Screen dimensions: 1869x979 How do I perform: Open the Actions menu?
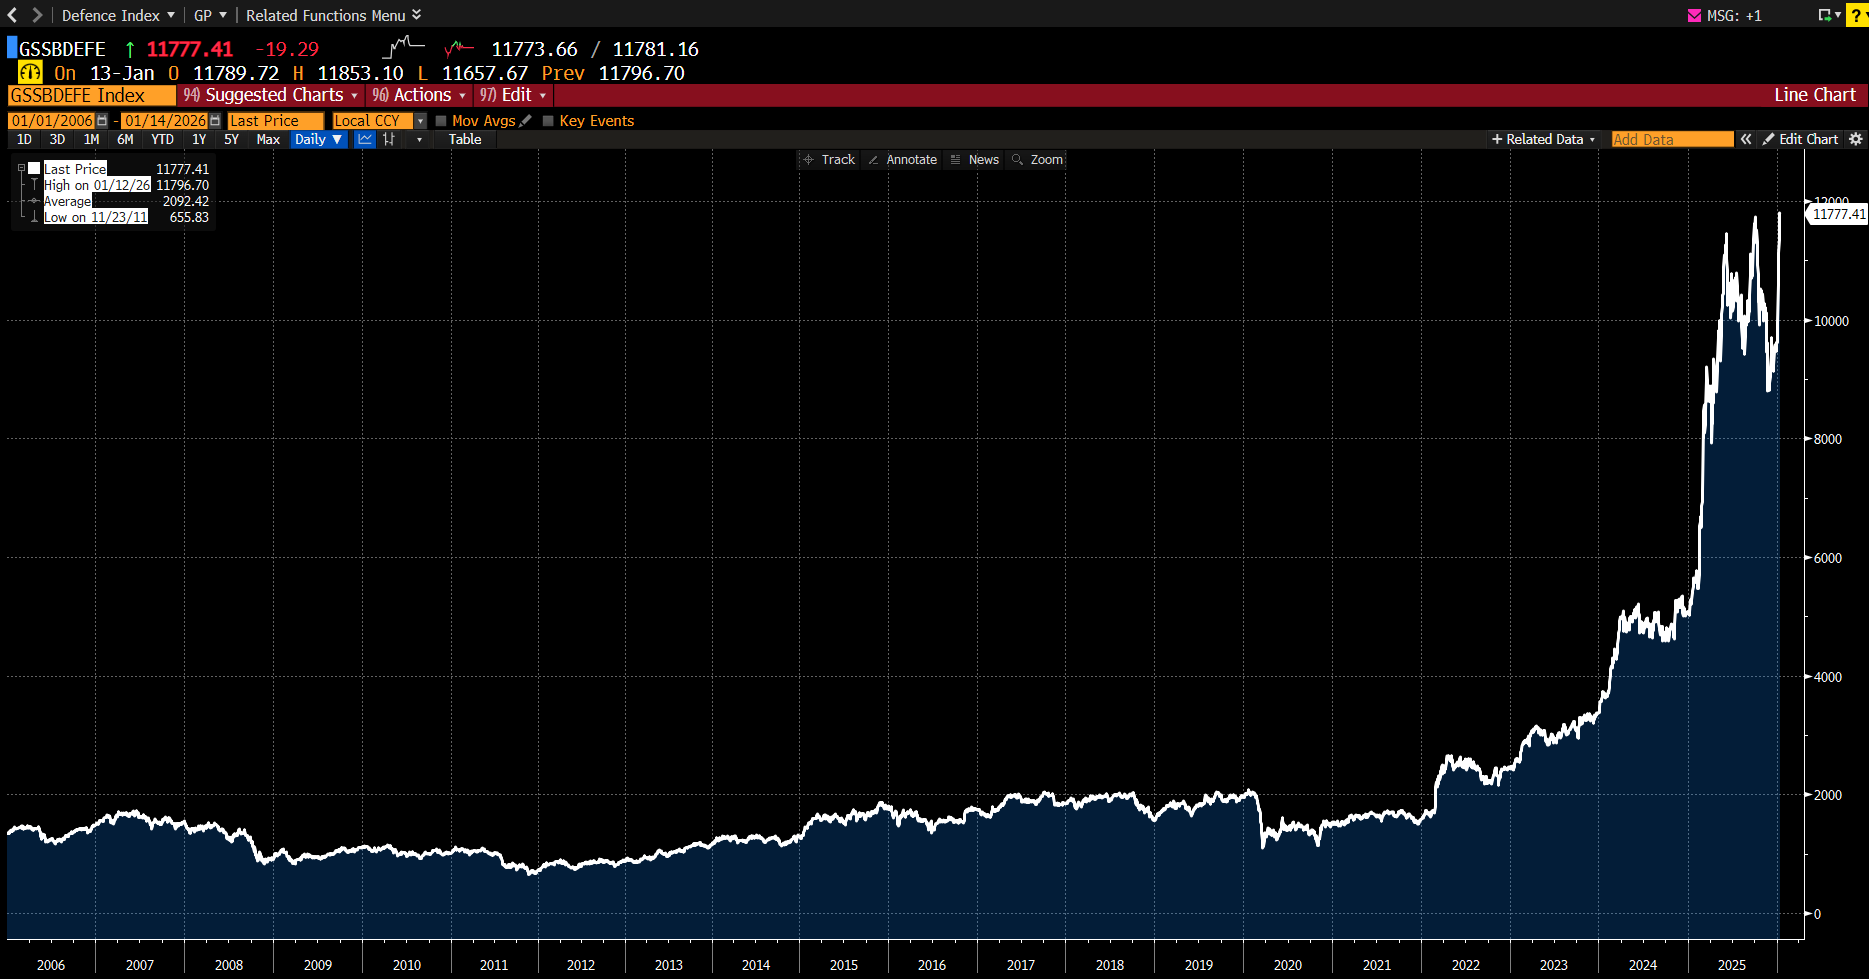pos(420,95)
